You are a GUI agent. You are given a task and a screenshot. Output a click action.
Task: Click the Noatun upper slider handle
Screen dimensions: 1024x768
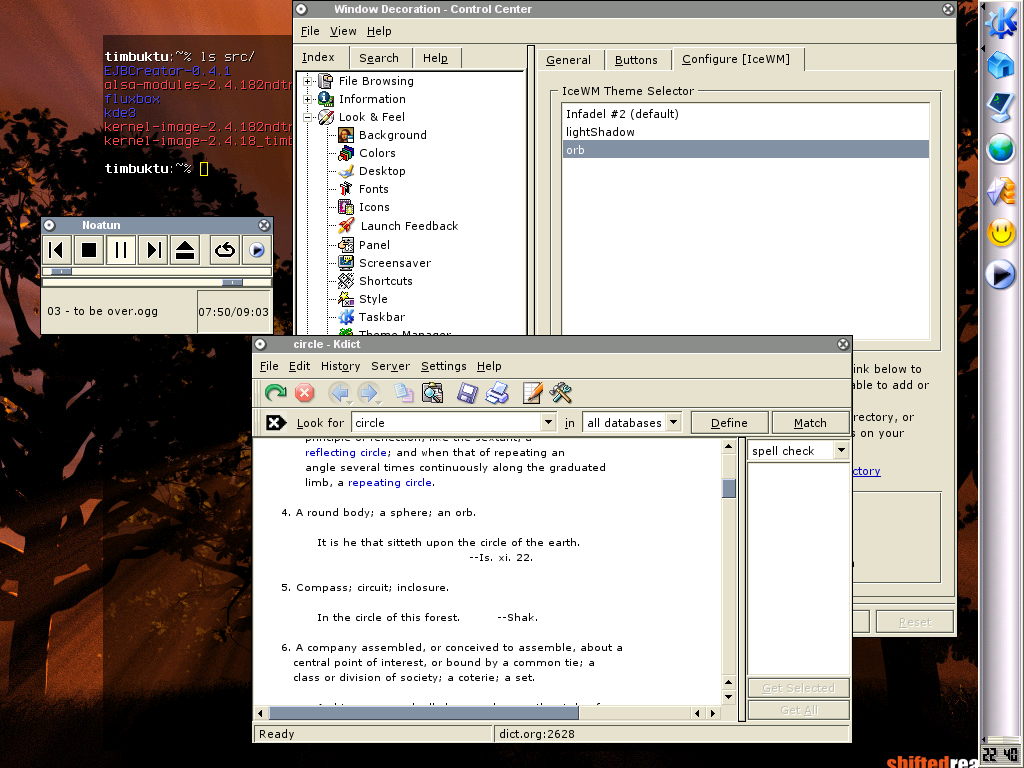[x=61, y=271]
